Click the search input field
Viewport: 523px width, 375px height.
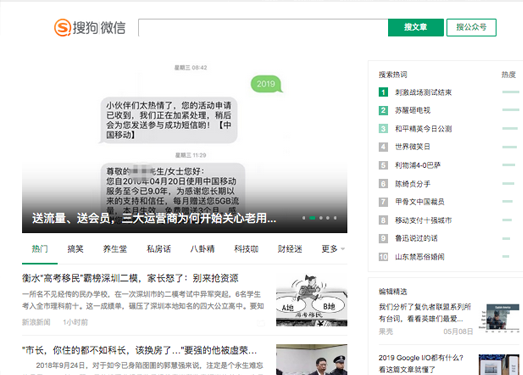[263, 27]
